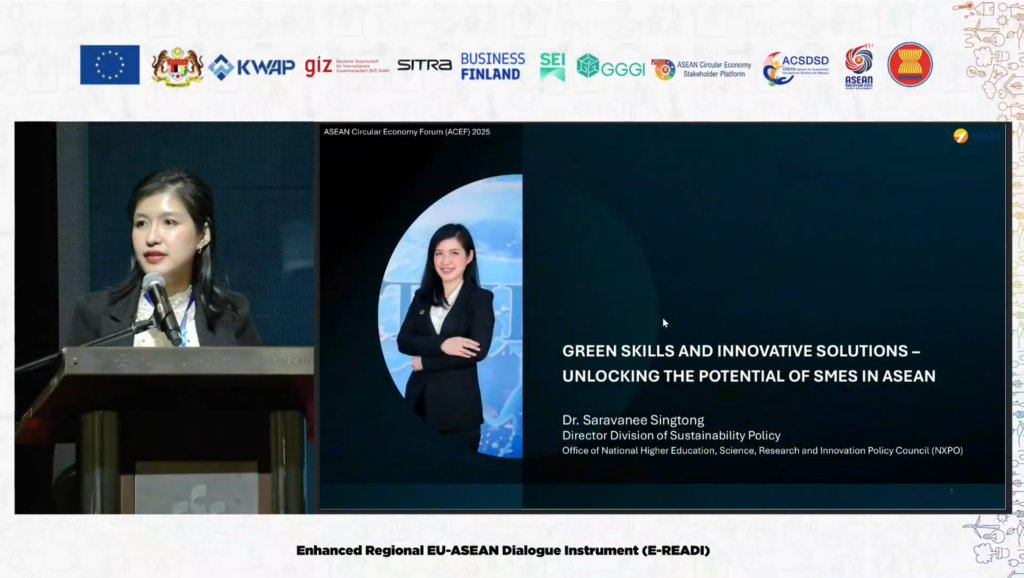This screenshot has height=578, width=1024.
Task: Click the orange logo in slide's top-right corner
Action: (x=960, y=136)
